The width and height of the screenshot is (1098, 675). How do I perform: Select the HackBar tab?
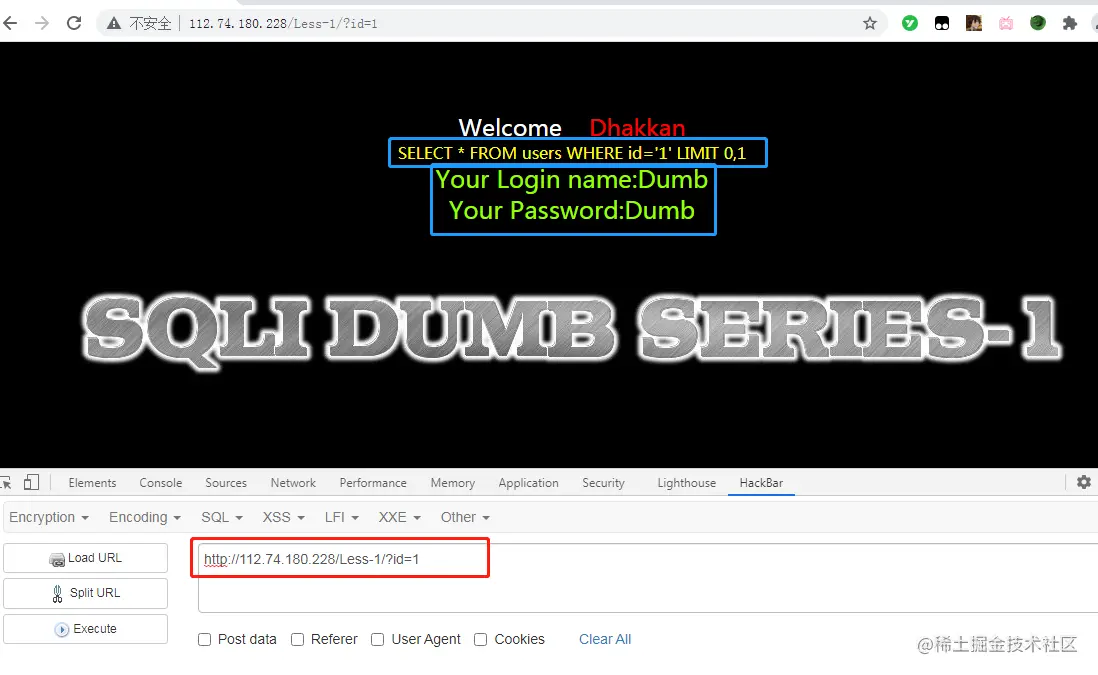(761, 482)
